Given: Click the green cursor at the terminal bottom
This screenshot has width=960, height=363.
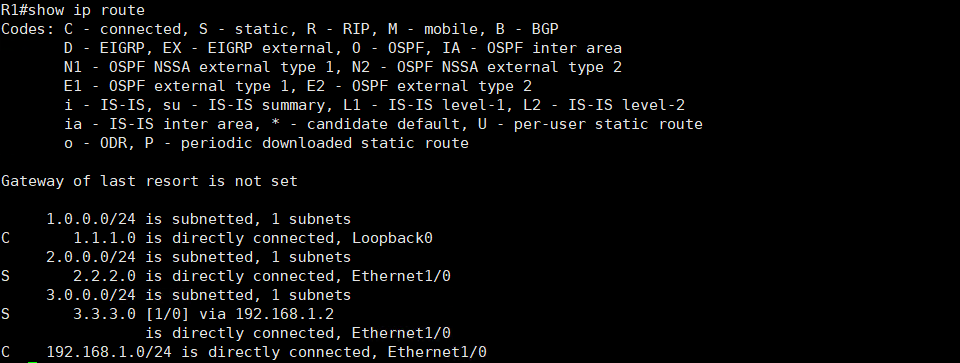Looking at the screenshot, I should click(32, 362).
